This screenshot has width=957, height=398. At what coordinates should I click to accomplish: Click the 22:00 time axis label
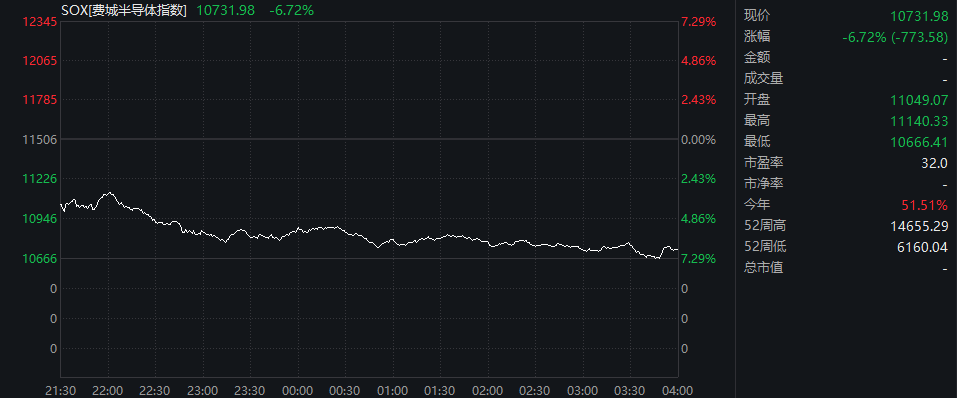[x=108, y=391]
